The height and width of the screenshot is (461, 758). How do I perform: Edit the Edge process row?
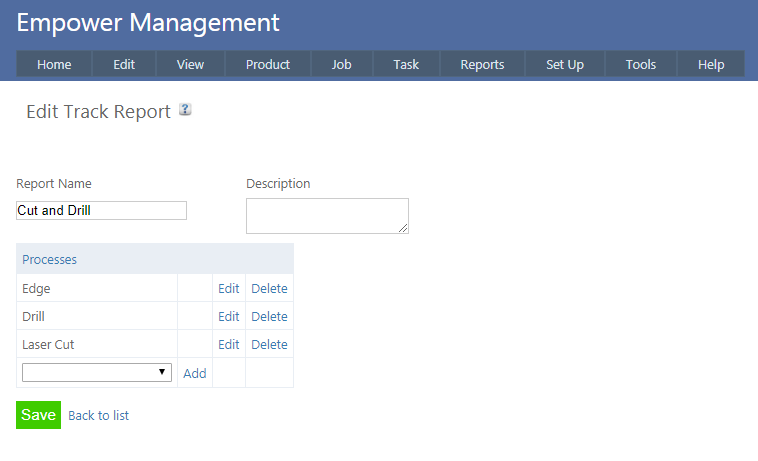(229, 289)
